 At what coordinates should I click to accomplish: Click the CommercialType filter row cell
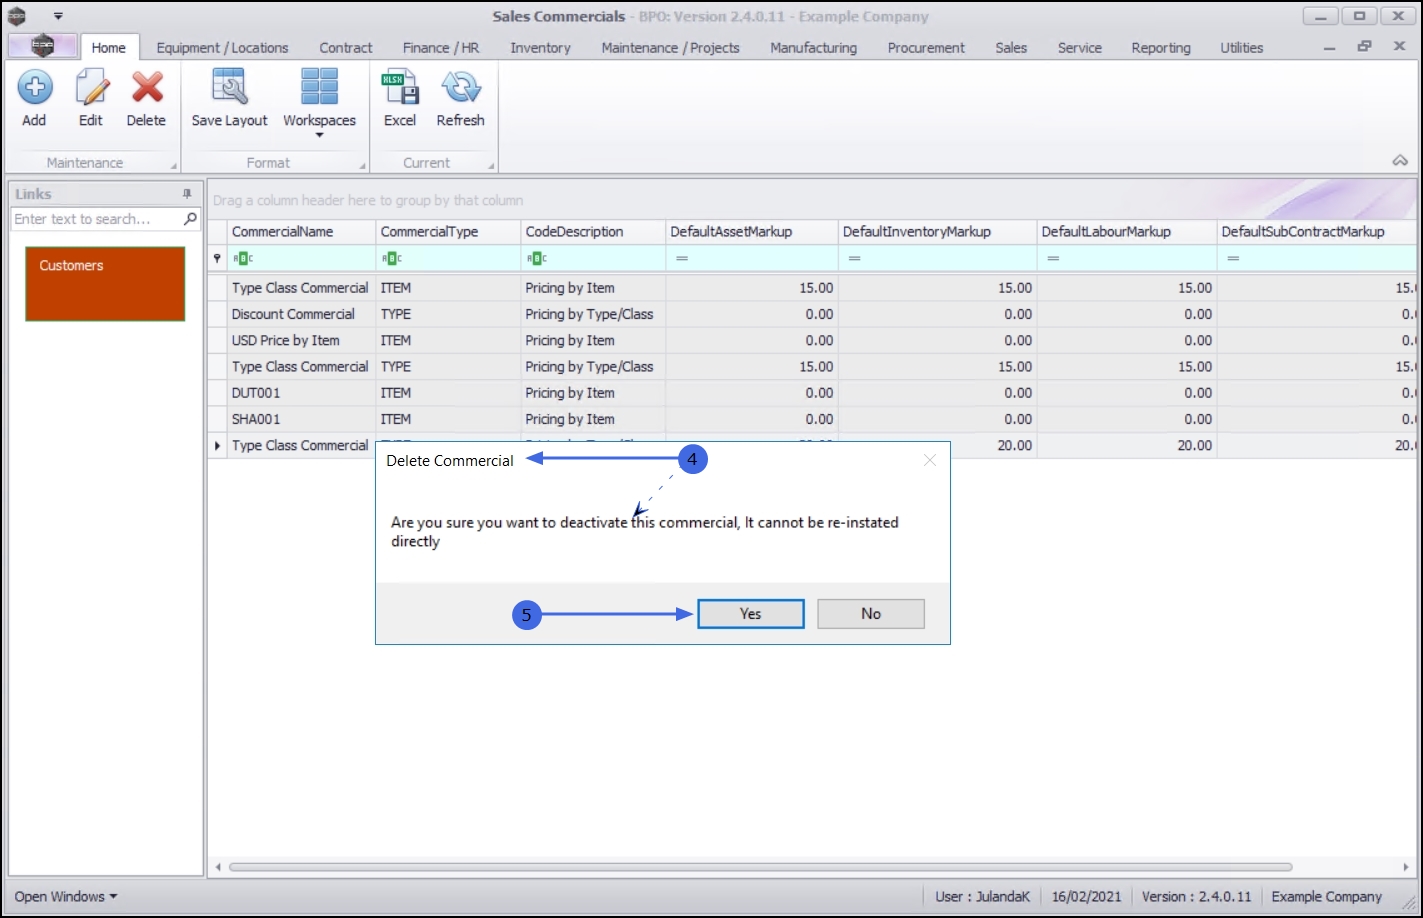(x=449, y=258)
